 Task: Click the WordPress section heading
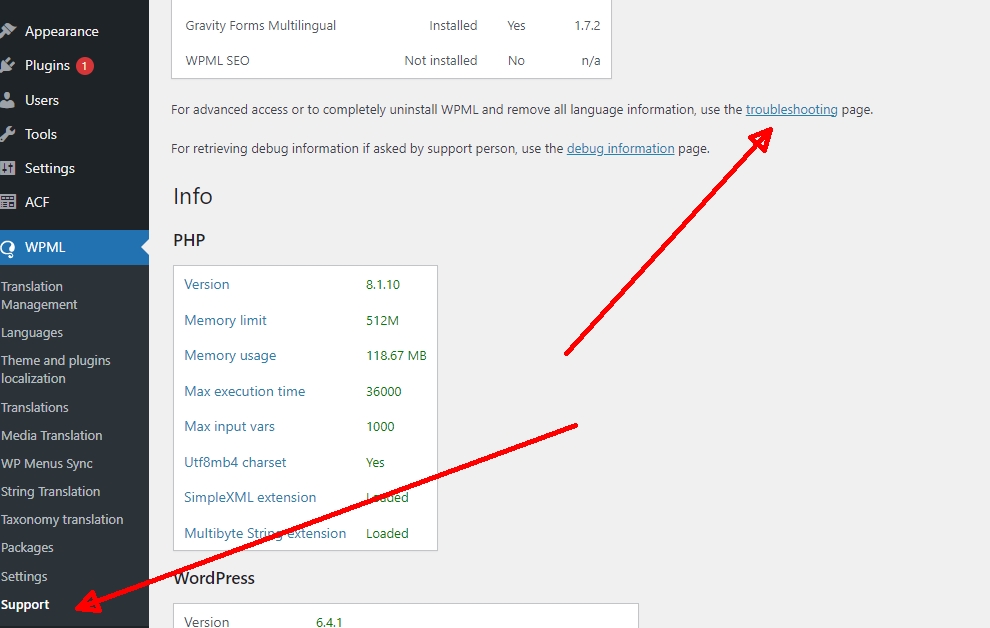point(214,578)
